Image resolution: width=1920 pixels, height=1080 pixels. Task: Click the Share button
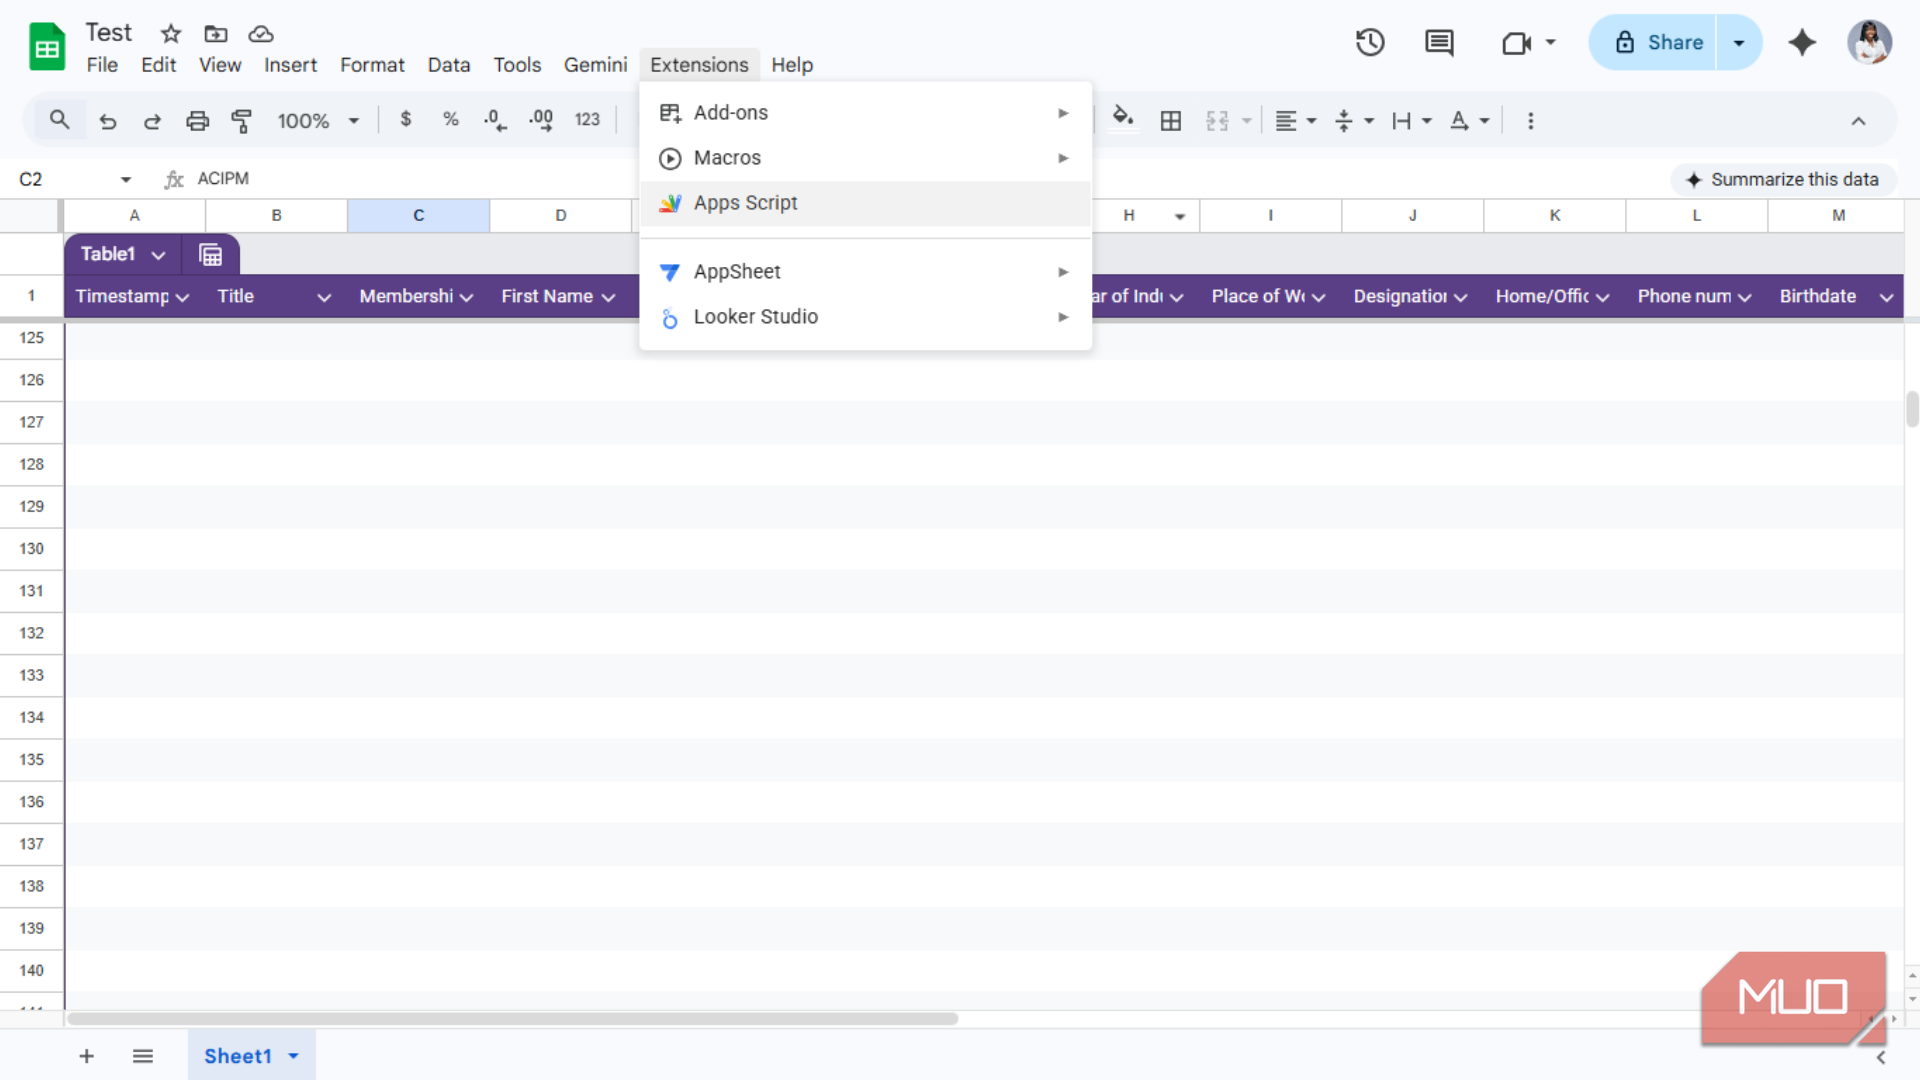[x=1655, y=42]
